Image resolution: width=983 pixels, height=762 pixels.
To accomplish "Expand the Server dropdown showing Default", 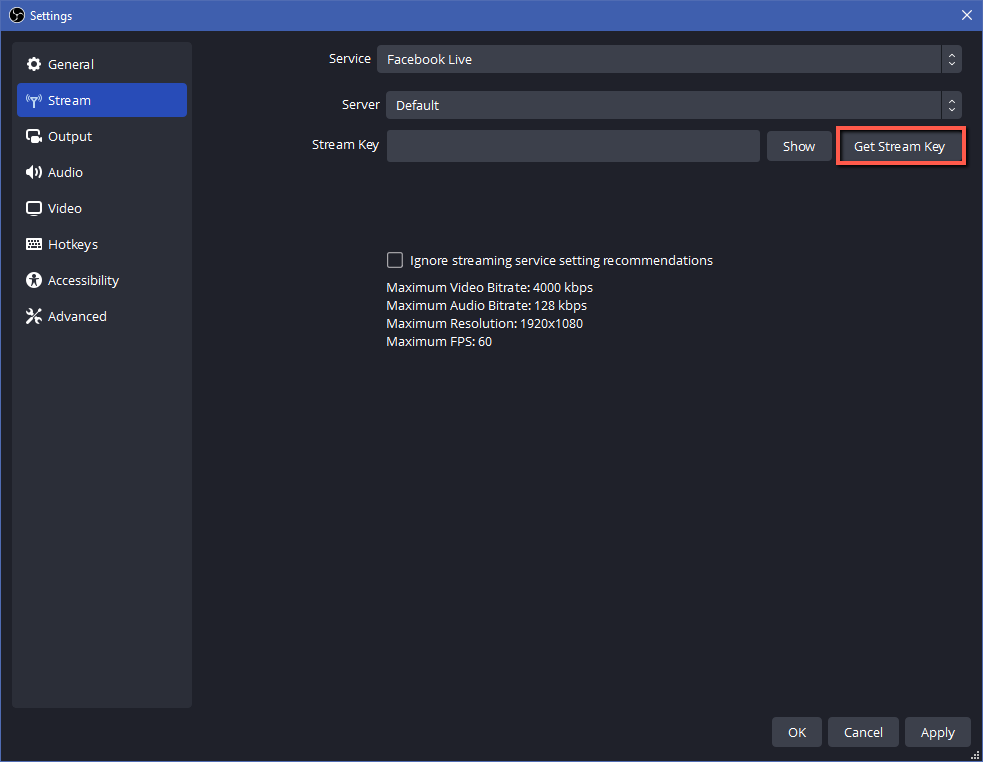I will 674,105.
